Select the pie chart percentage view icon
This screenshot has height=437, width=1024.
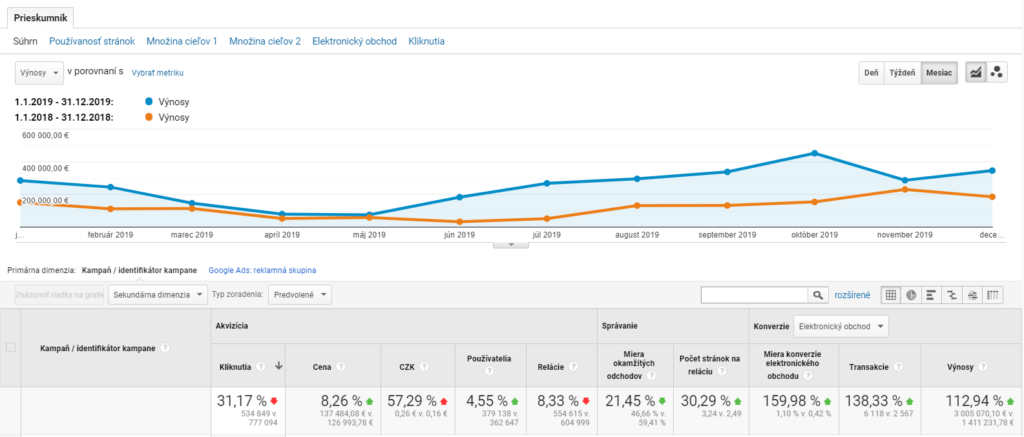(x=911, y=295)
